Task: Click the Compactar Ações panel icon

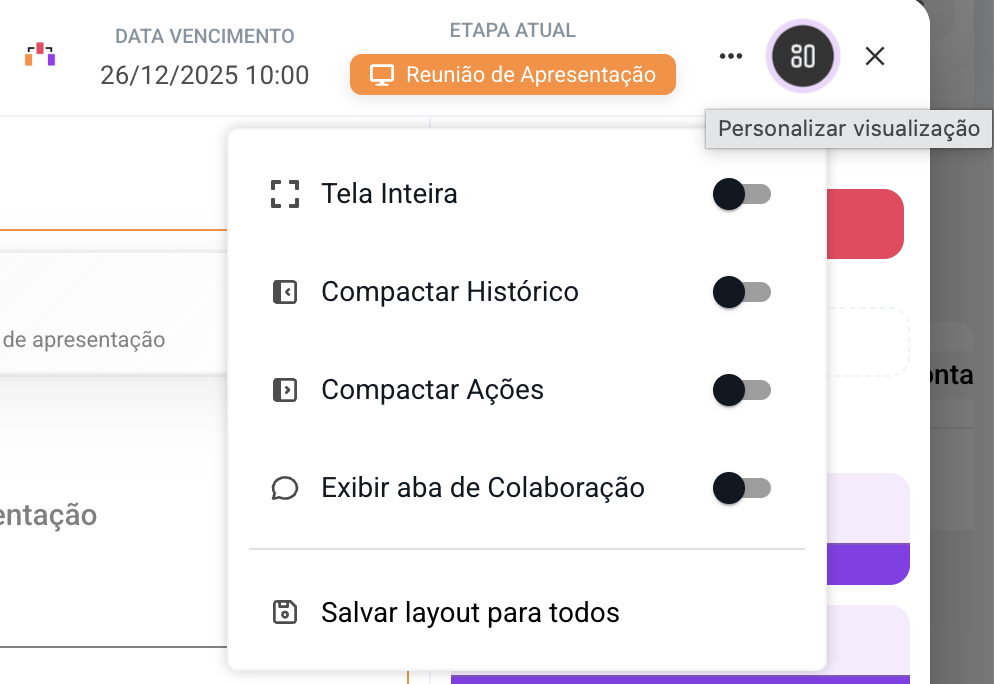Action: (x=285, y=390)
